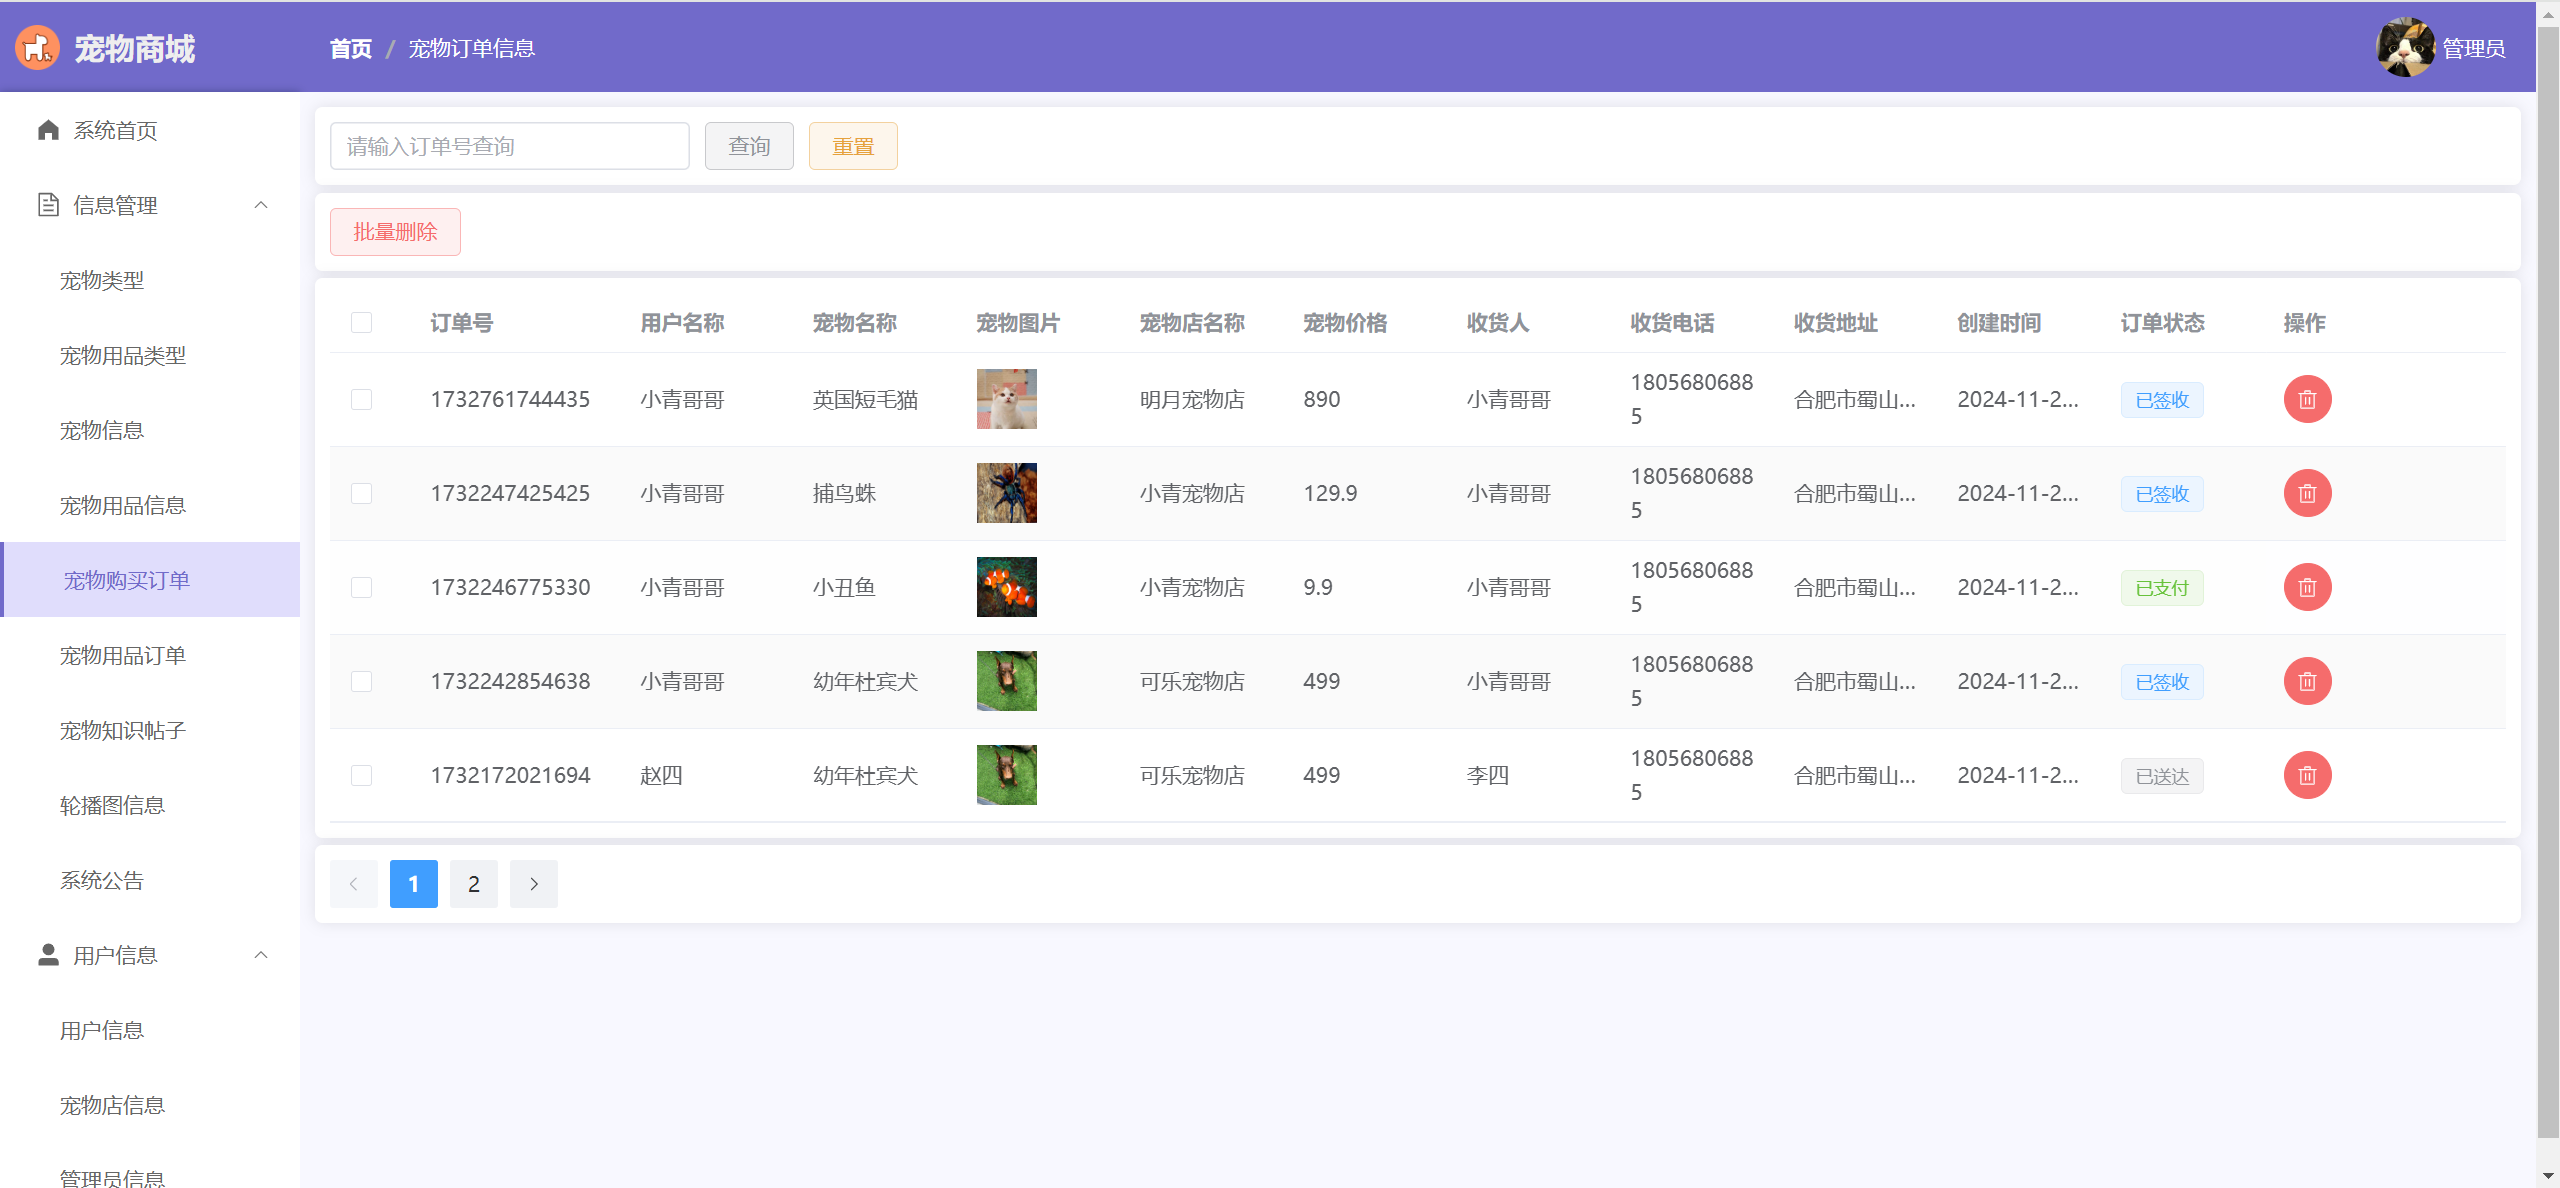The image size is (2560, 1188).
Task: Click the order number search field
Action: pyautogui.click(x=509, y=146)
